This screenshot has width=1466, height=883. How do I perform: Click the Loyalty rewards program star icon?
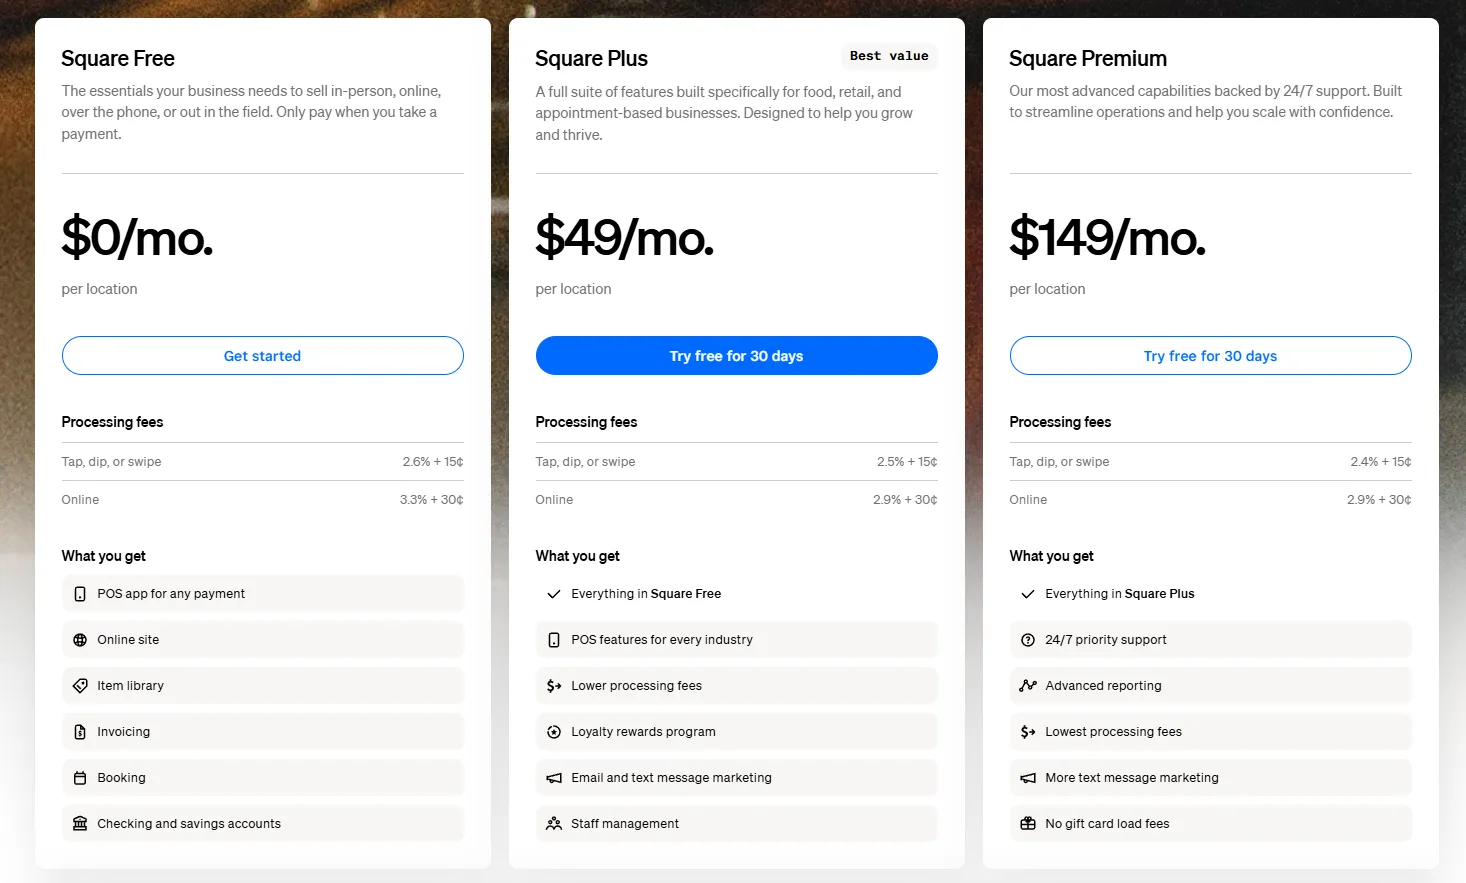(x=554, y=731)
